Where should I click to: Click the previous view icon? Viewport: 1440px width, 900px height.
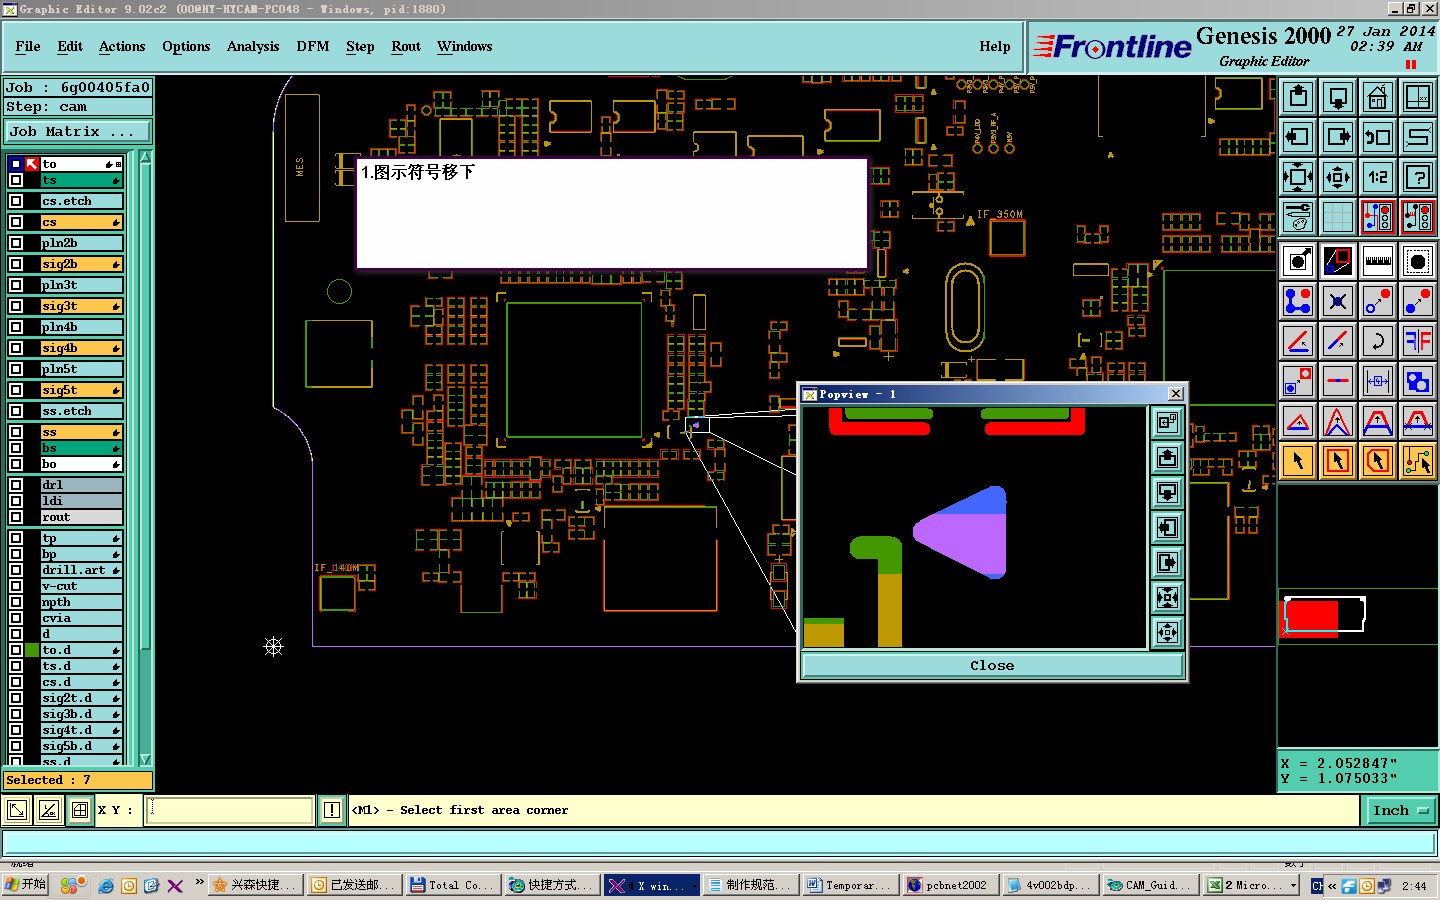pyautogui.click(x=1378, y=137)
